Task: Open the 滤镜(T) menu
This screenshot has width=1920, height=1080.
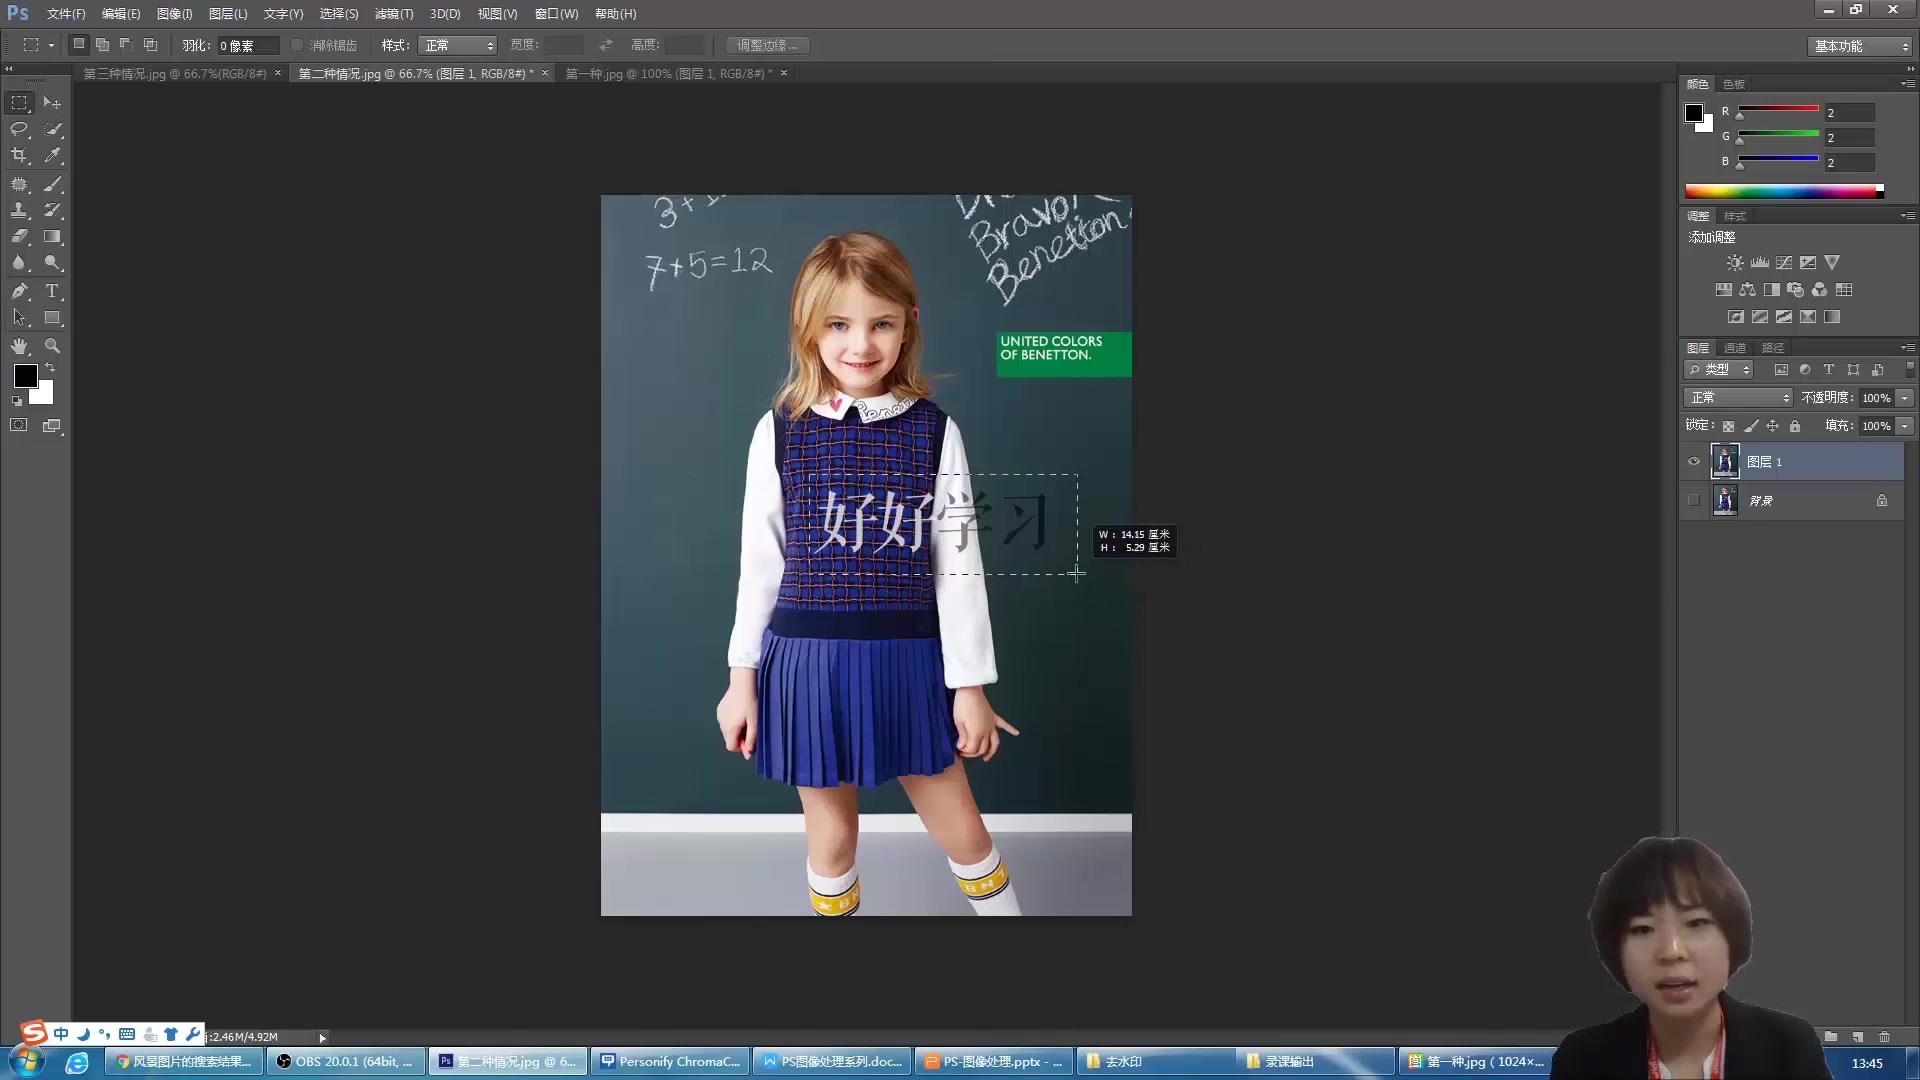Action: tap(393, 14)
